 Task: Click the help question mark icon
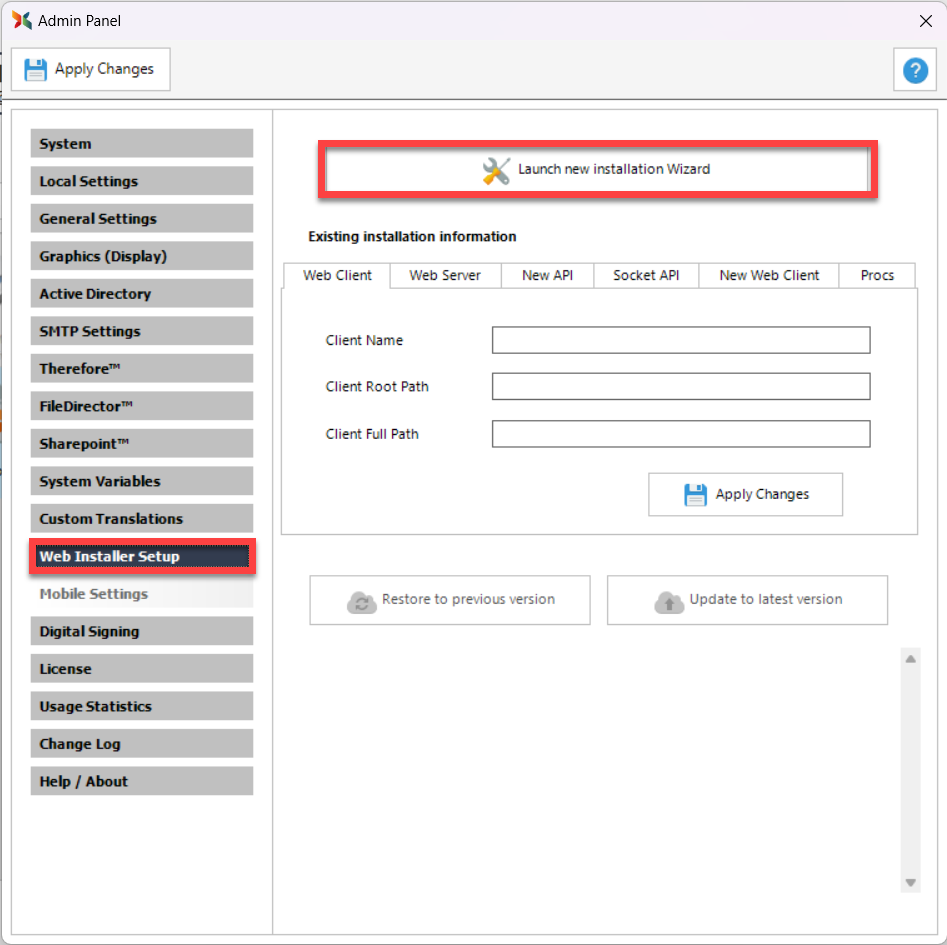click(x=914, y=70)
